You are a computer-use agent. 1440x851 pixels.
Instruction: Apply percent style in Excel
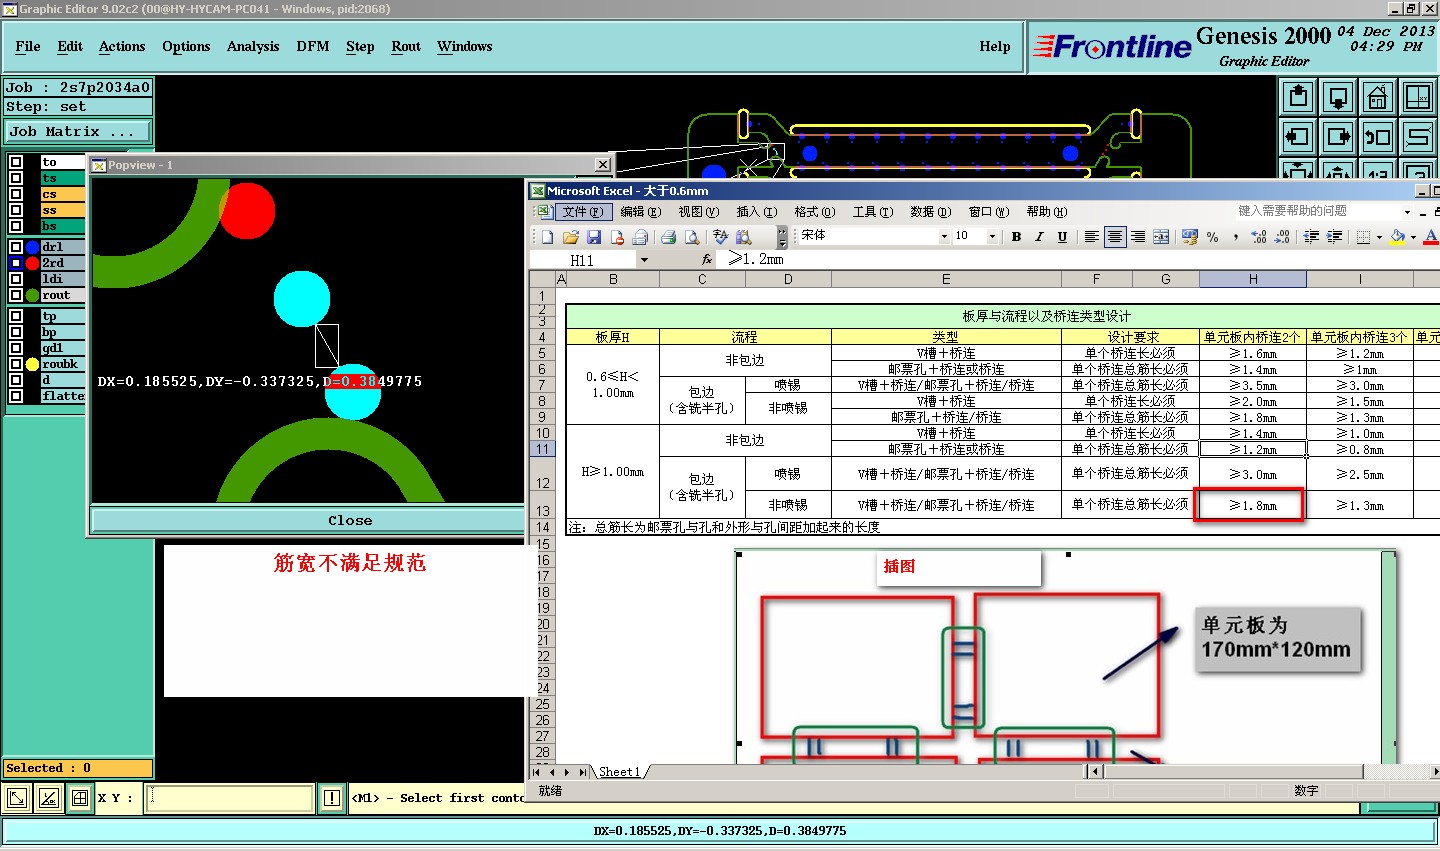1213,237
